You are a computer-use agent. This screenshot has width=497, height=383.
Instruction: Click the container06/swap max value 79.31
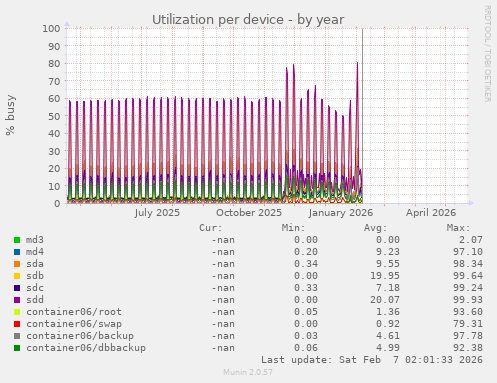click(x=468, y=324)
